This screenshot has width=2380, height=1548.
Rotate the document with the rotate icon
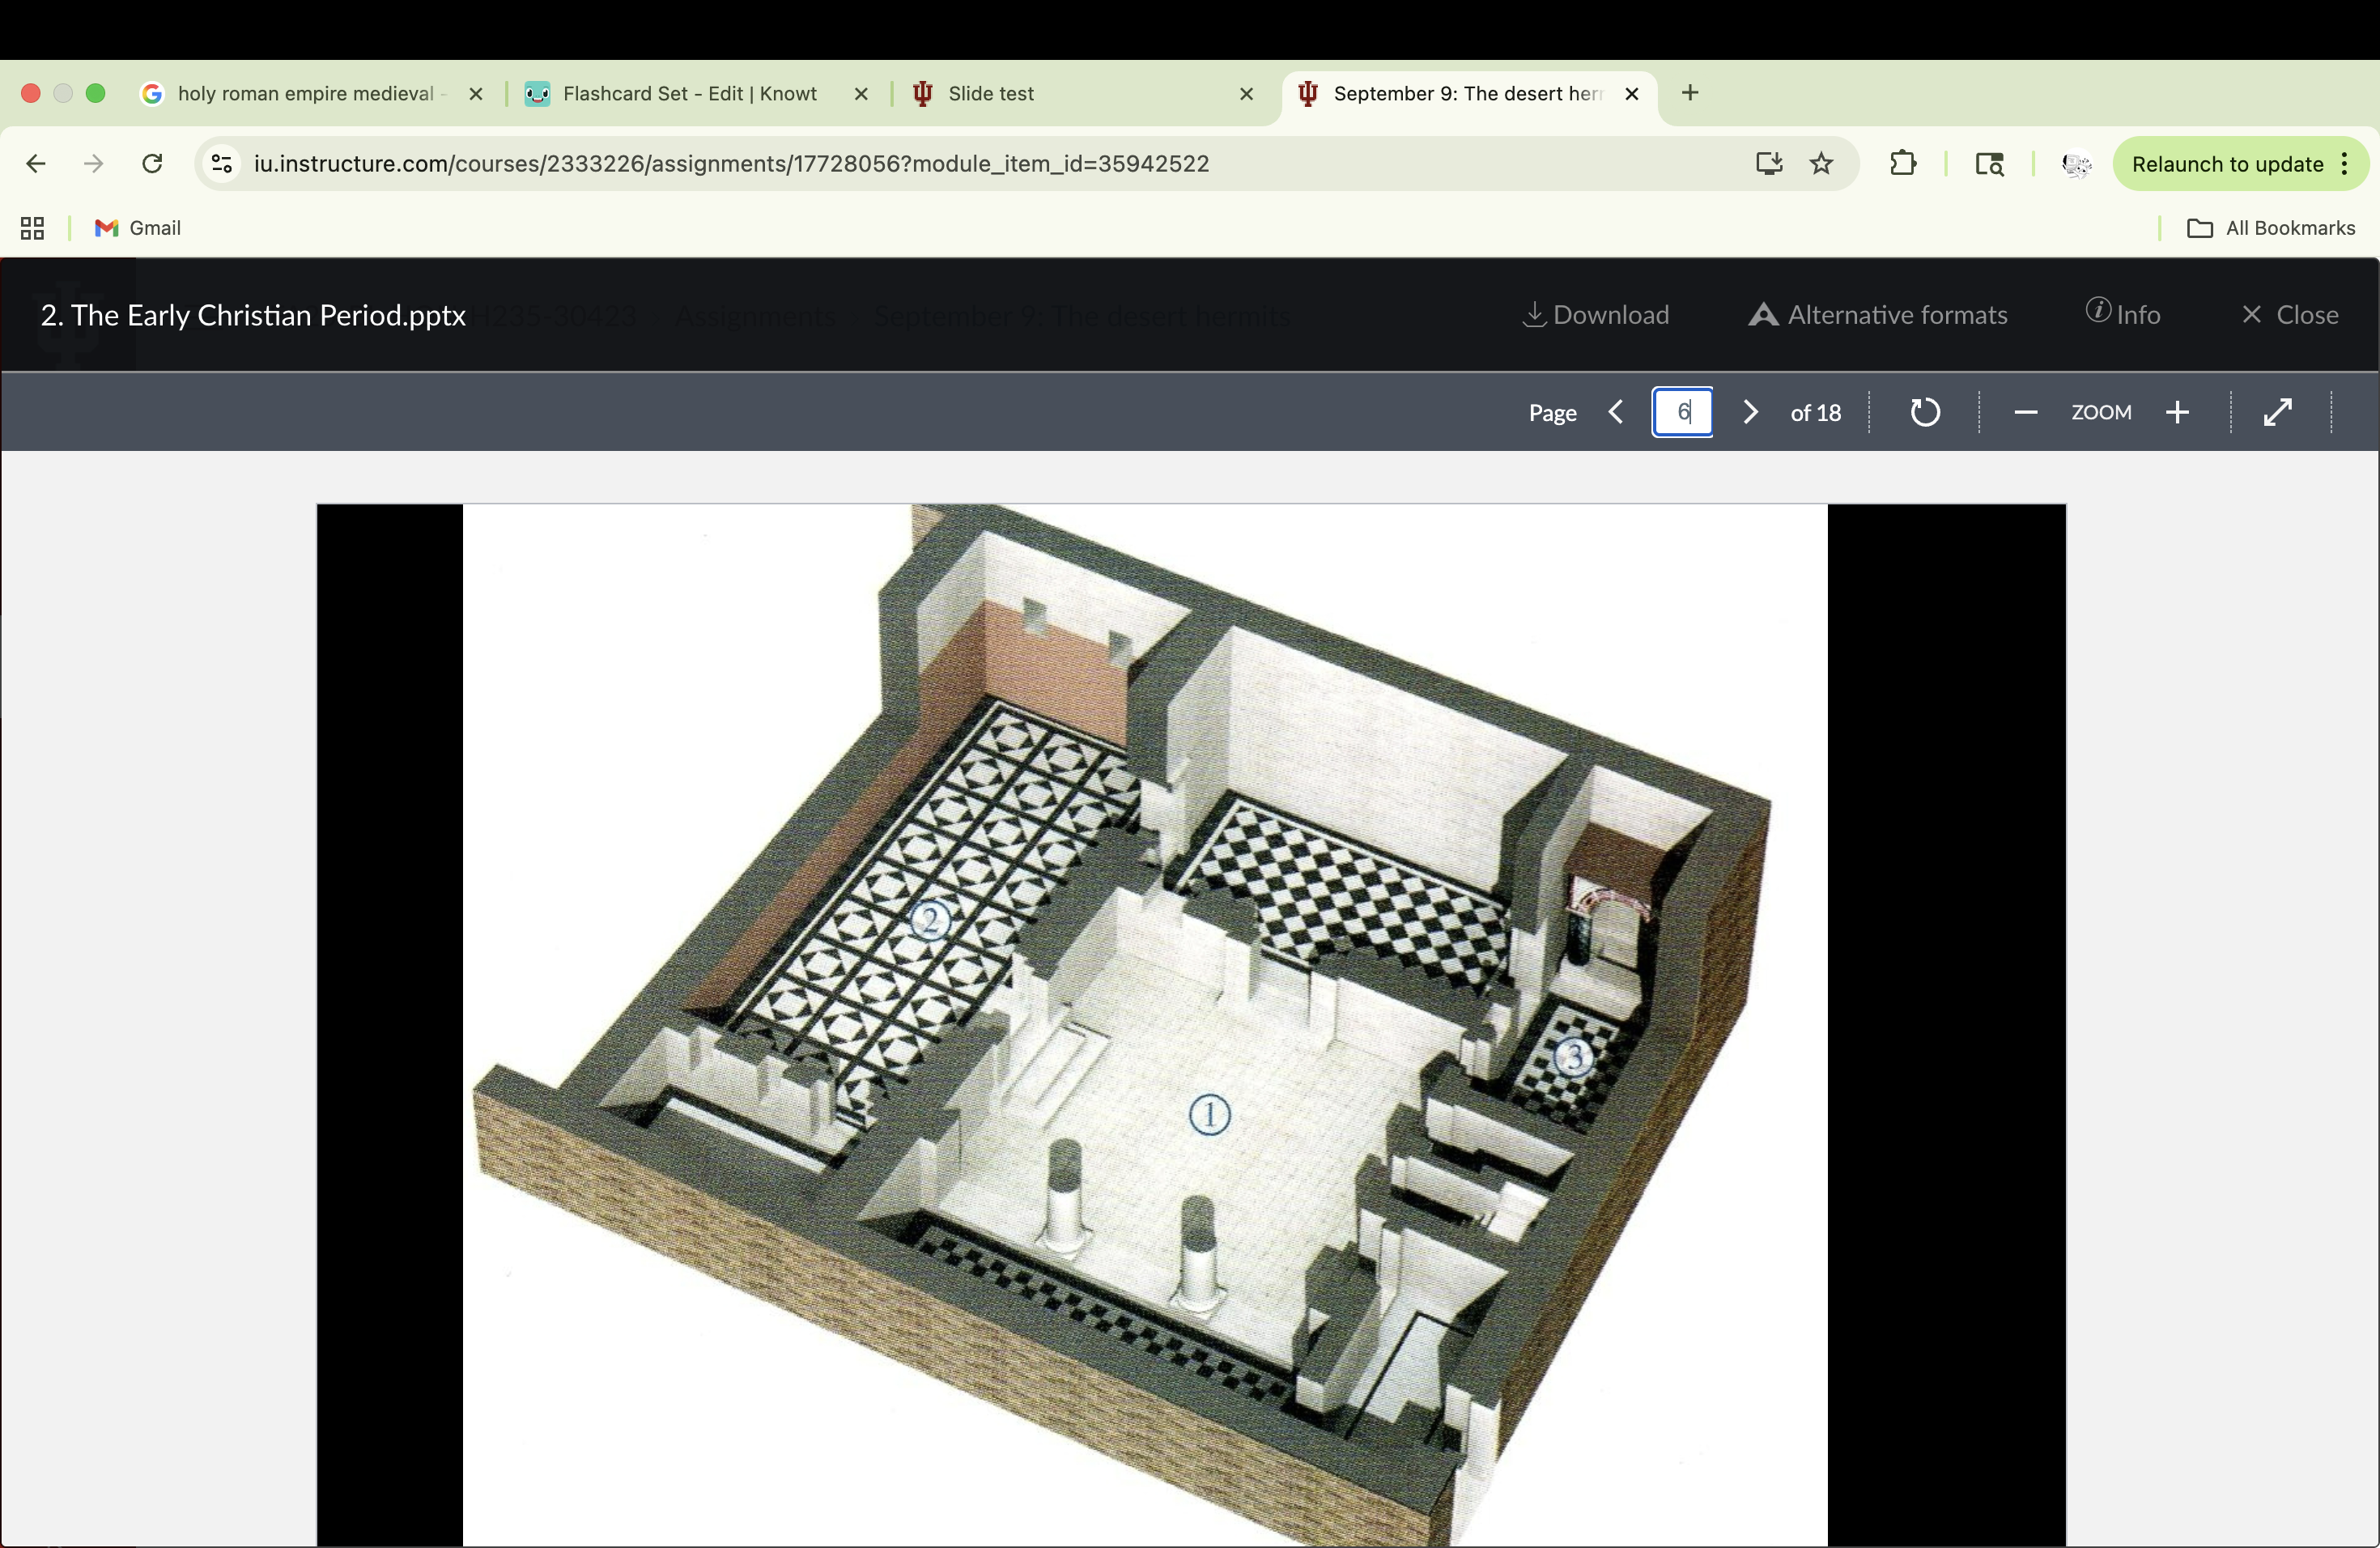[1925, 412]
